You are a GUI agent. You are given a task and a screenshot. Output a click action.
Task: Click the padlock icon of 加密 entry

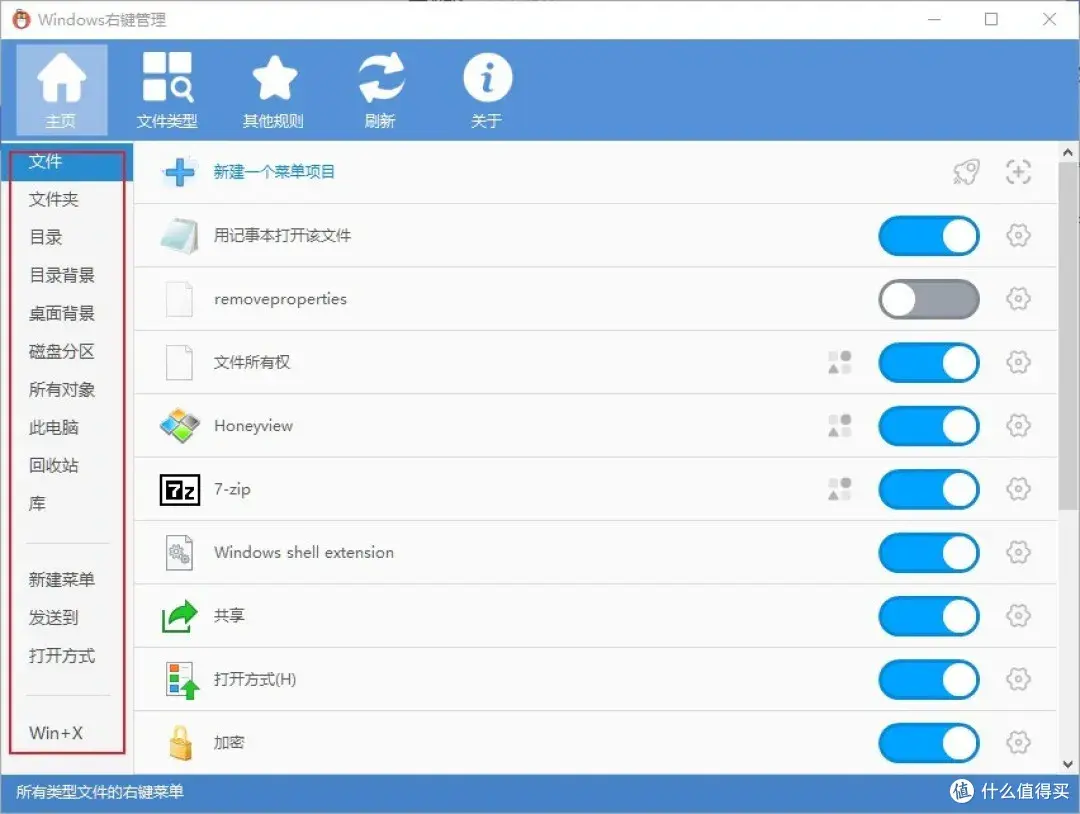coord(180,742)
